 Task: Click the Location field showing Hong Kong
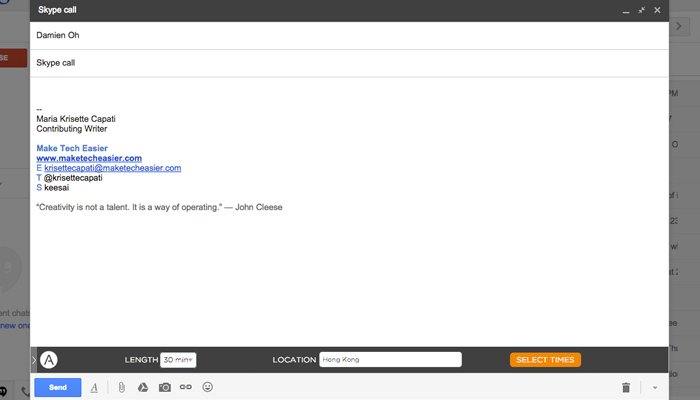coord(390,359)
